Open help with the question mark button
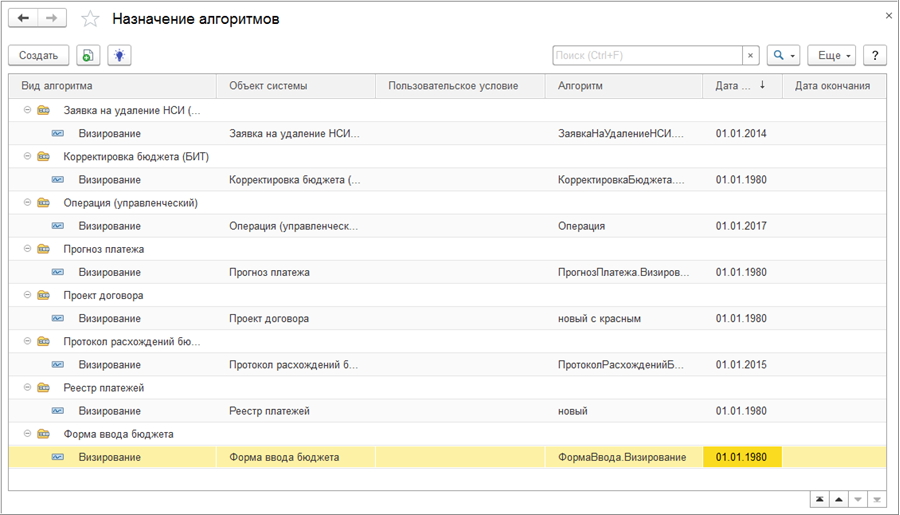 (x=875, y=55)
